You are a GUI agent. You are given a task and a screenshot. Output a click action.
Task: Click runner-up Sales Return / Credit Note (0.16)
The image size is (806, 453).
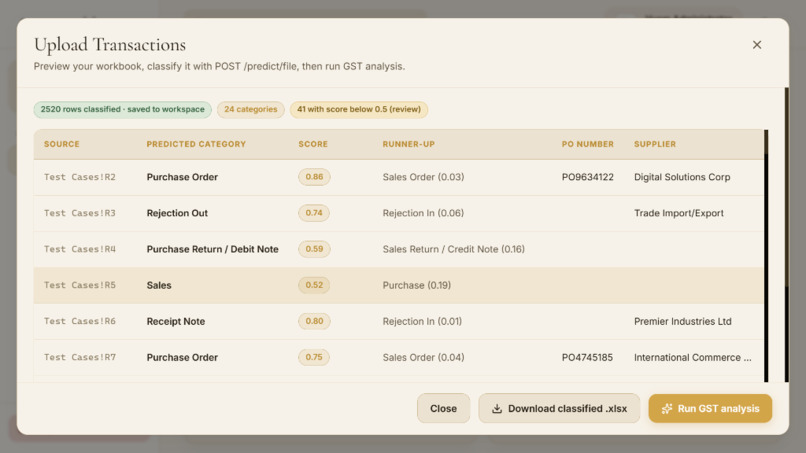(453, 249)
